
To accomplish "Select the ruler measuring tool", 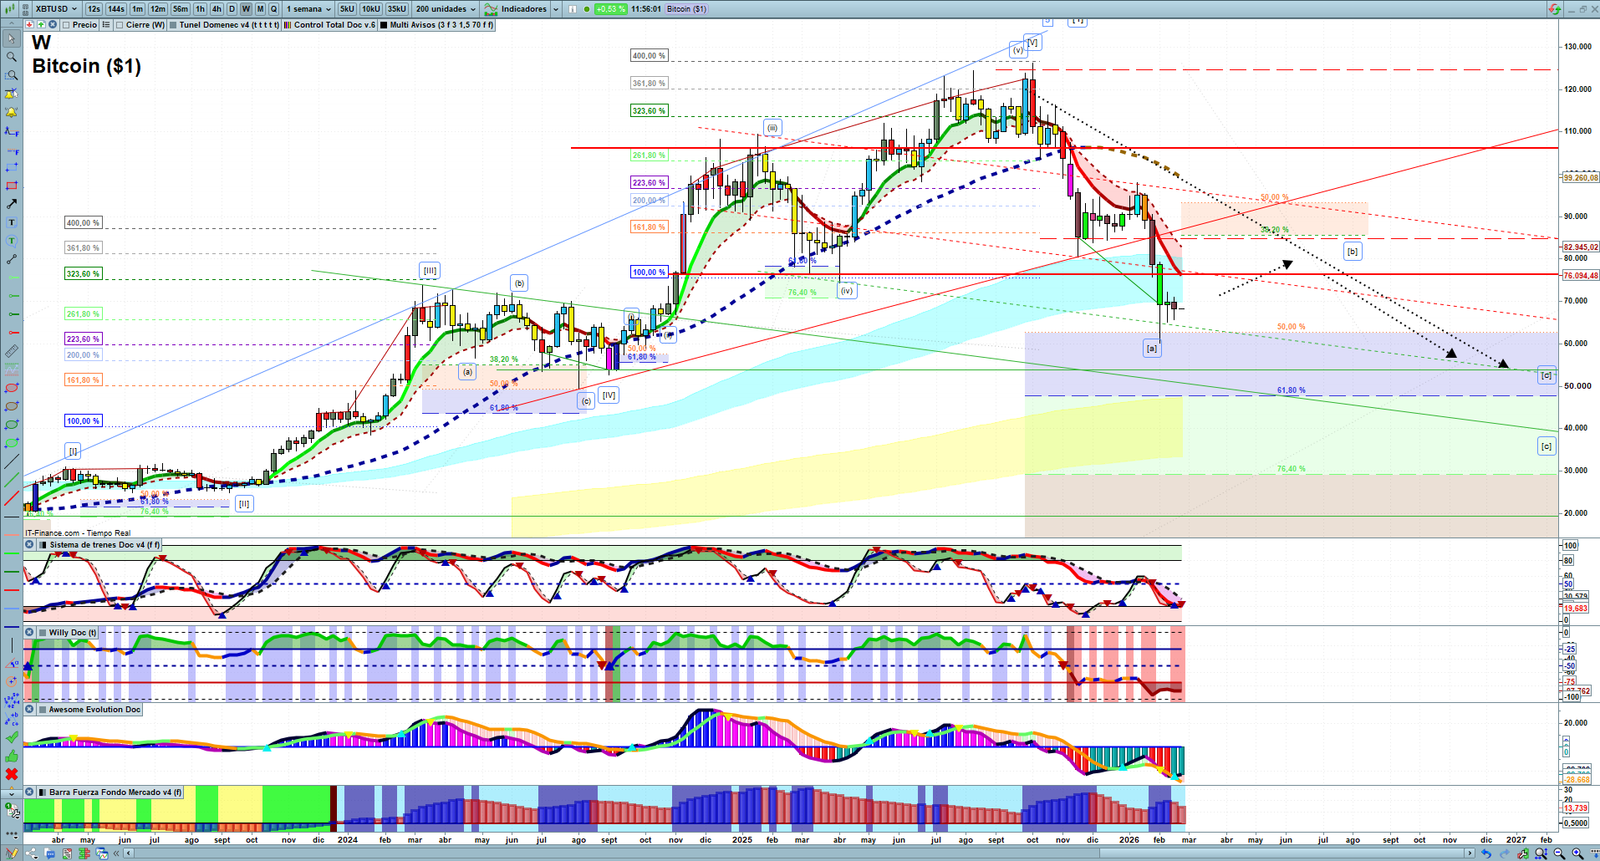I will click(x=12, y=351).
